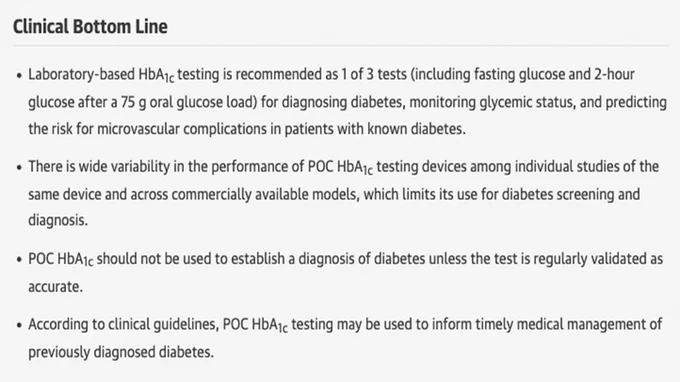The height and width of the screenshot is (382, 680).
Task: Click the bullet marker before "According to clinical"
Action: click(19, 326)
